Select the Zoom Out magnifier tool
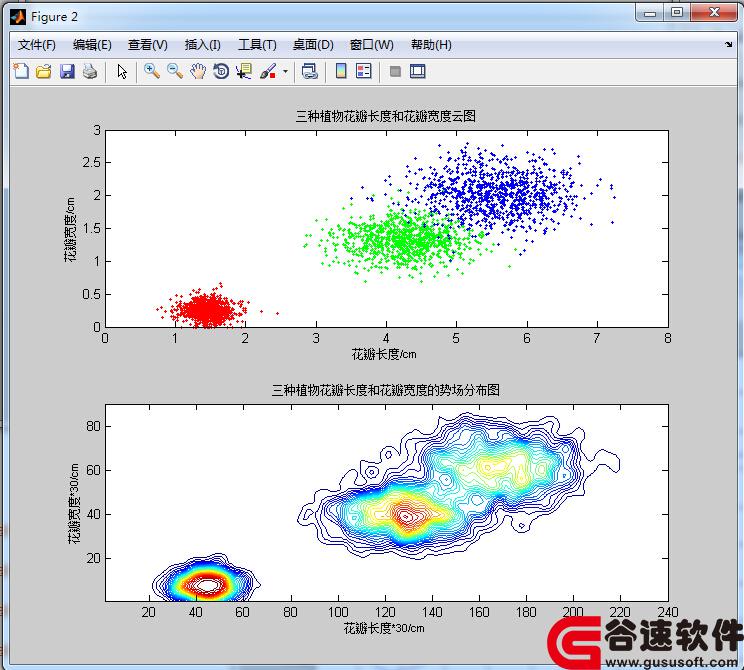The height and width of the screenshot is (670, 744). click(175, 71)
